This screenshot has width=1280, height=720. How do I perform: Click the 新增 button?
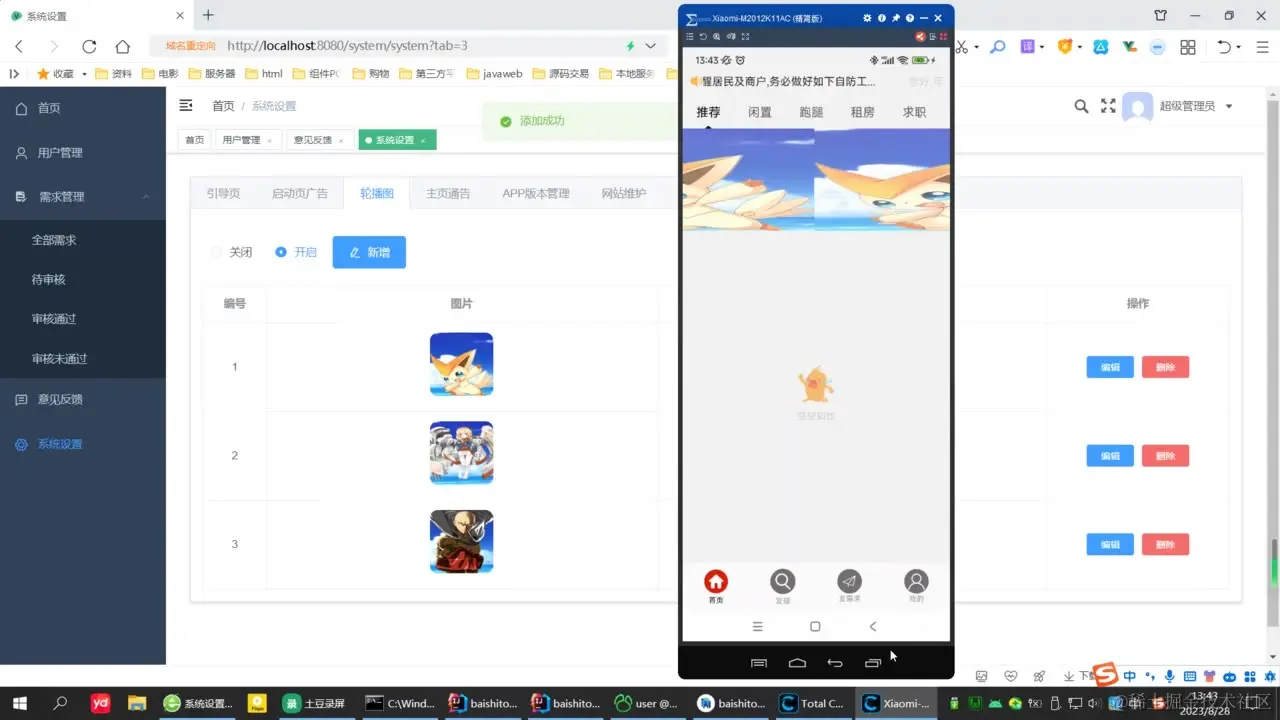click(369, 252)
